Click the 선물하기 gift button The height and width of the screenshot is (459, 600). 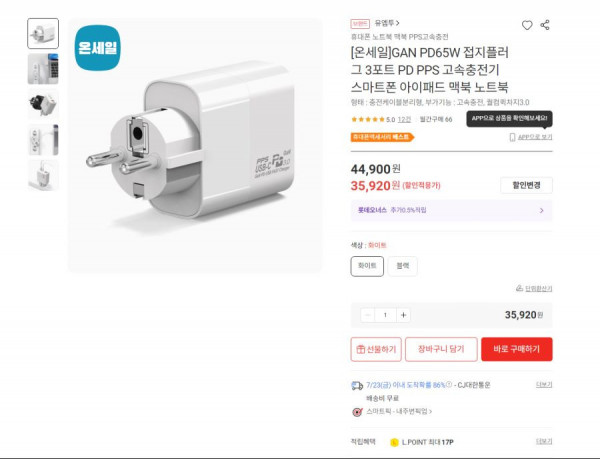pos(376,349)
